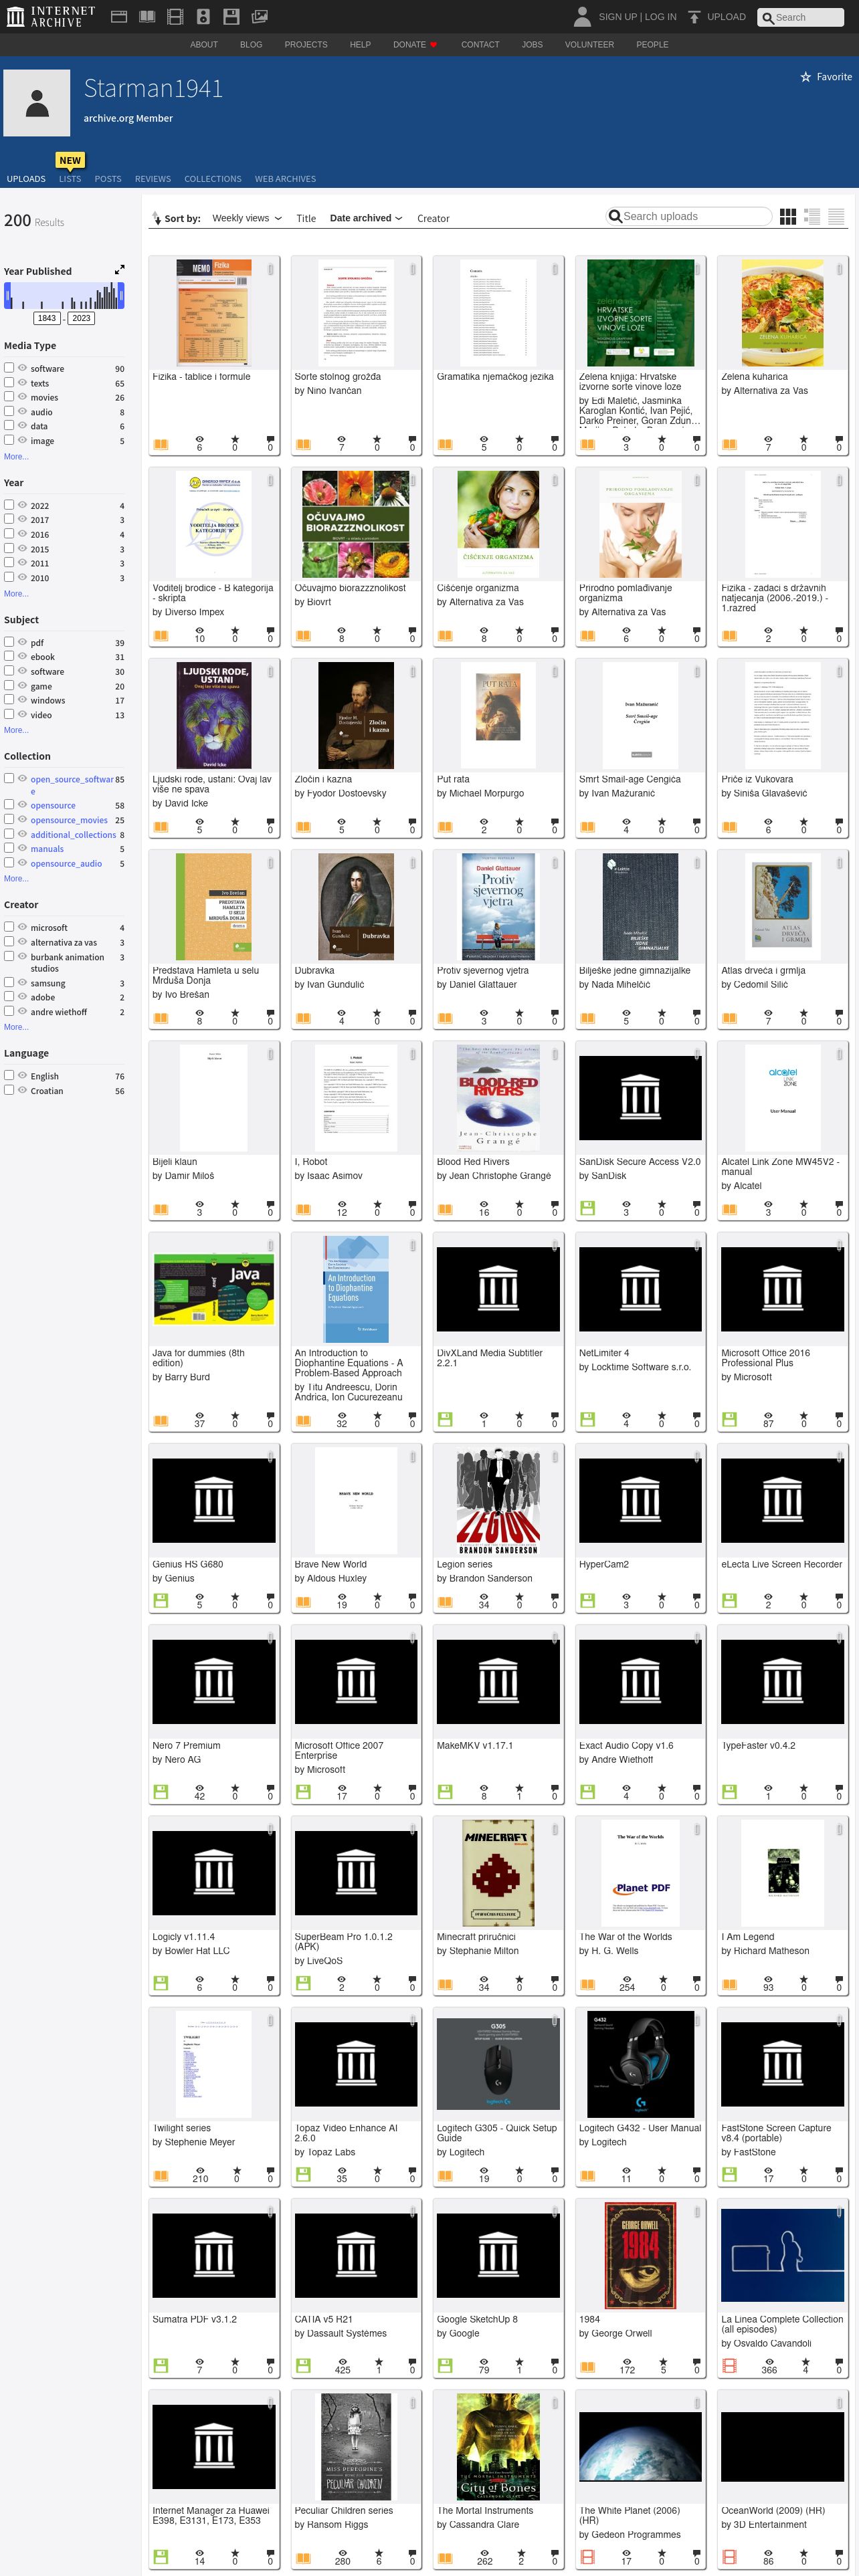
Task: Expand the Year Published histogram icon
Action: [x=119, y=270]
